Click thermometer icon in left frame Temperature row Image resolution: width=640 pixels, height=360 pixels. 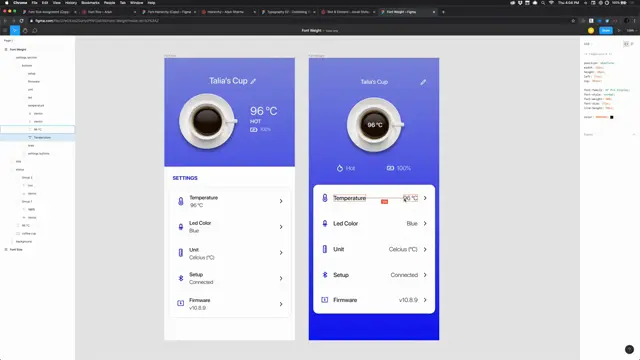pos(180,201)
